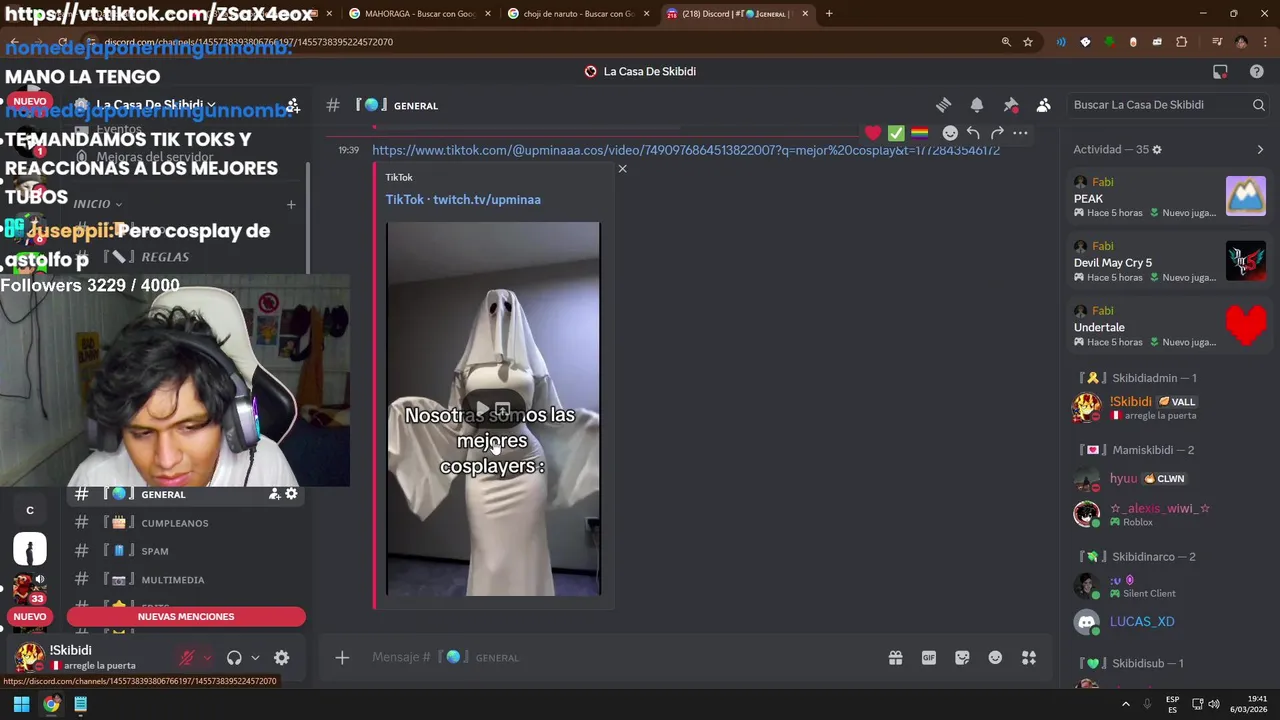
Task: React with the red heart emoji
Action: [873, 133]
